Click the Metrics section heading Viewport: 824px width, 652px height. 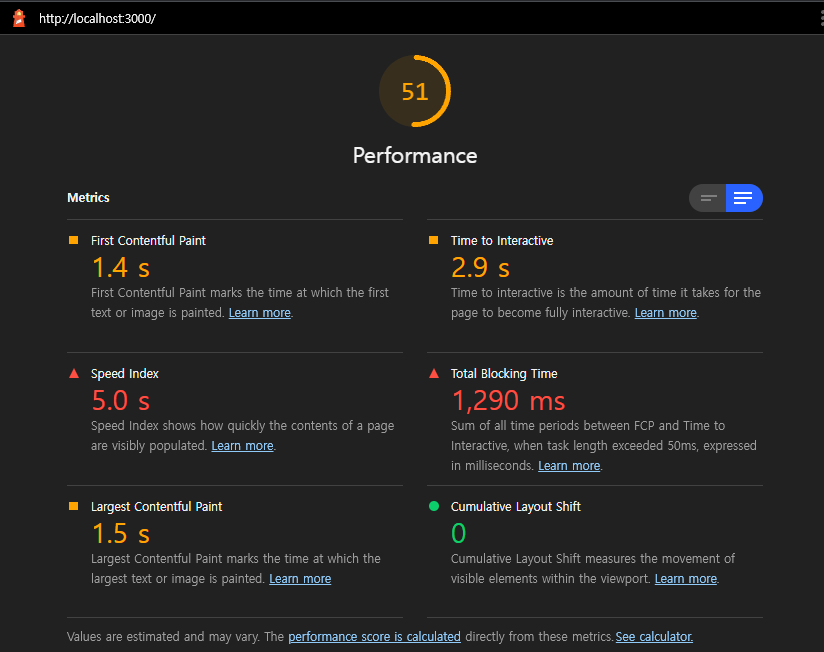88,198
